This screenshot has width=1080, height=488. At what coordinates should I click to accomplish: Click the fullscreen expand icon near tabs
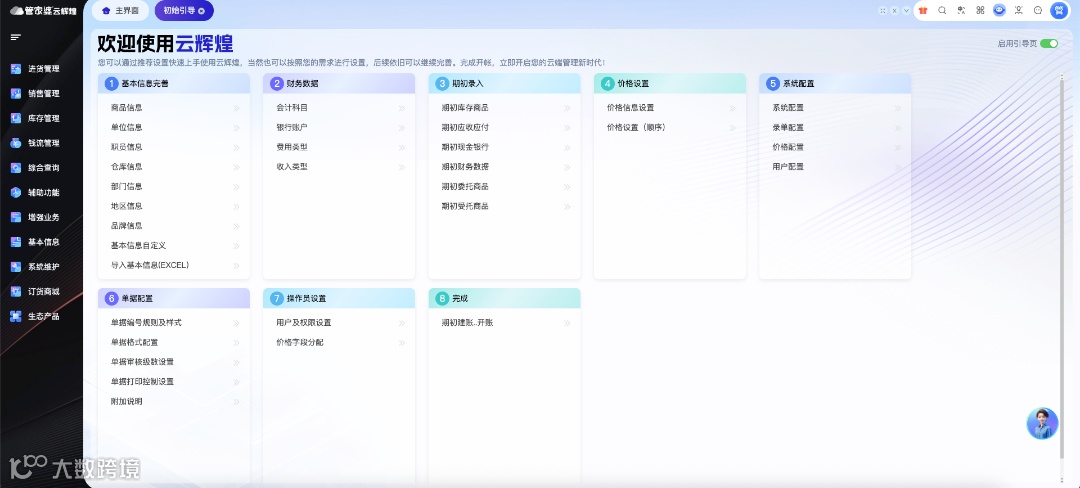[882, 10]
